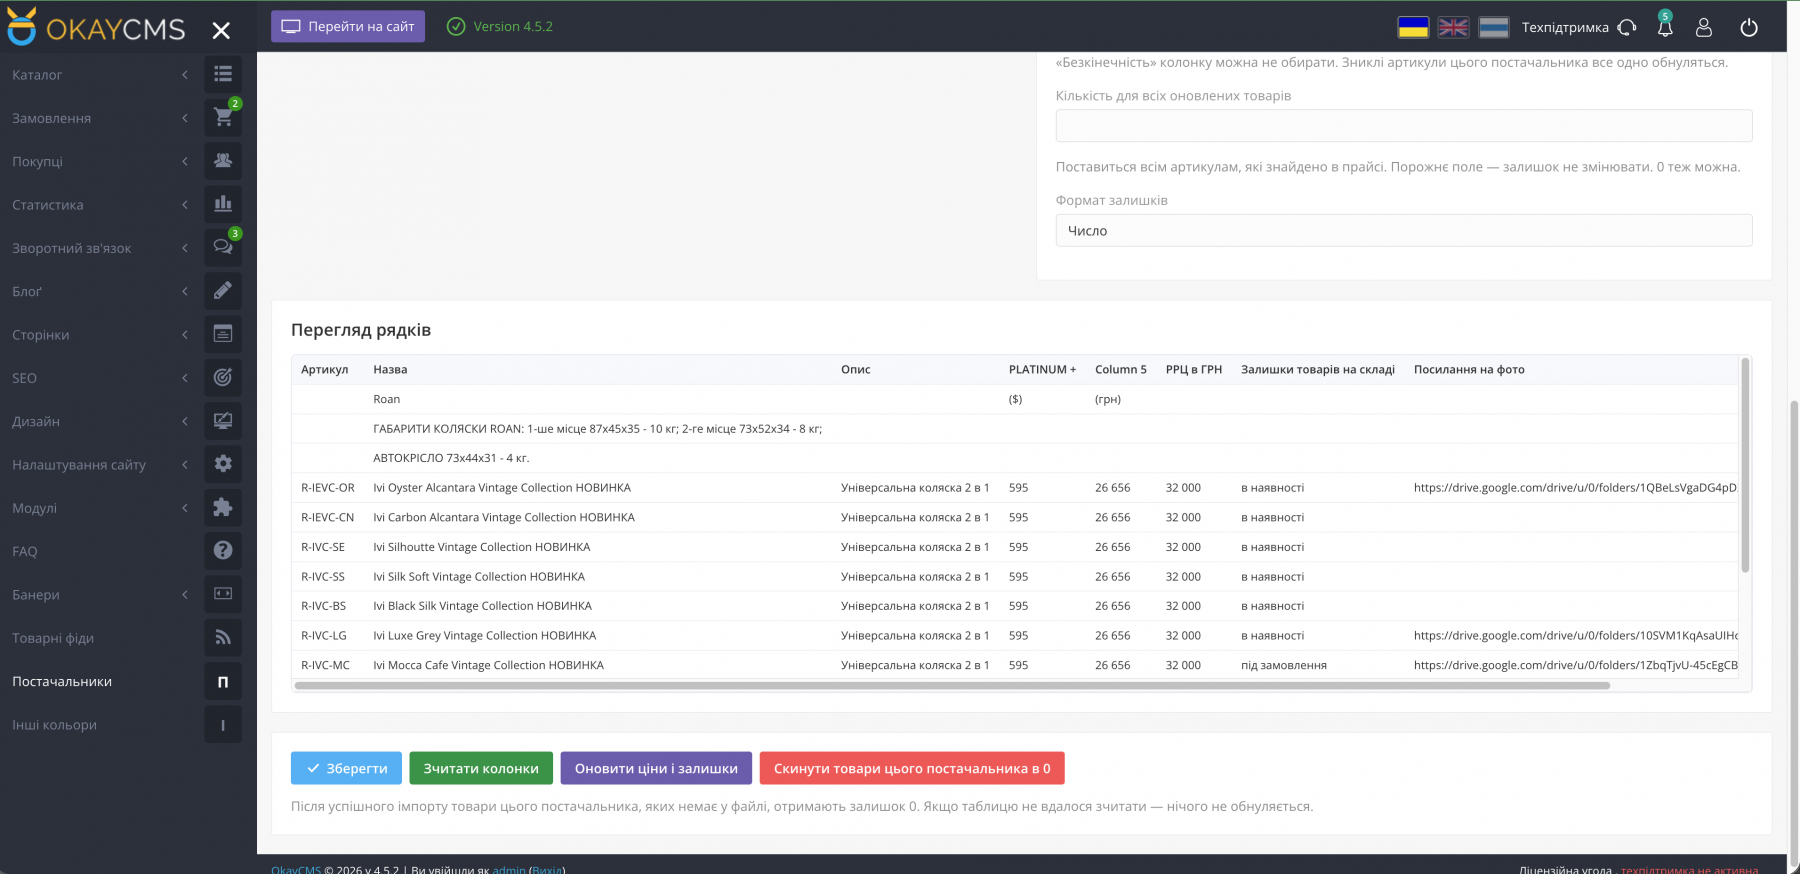Screen dimensions: 1800x874
Task: Click the Зчитати колонки button
Action: (x=481, y=768)
